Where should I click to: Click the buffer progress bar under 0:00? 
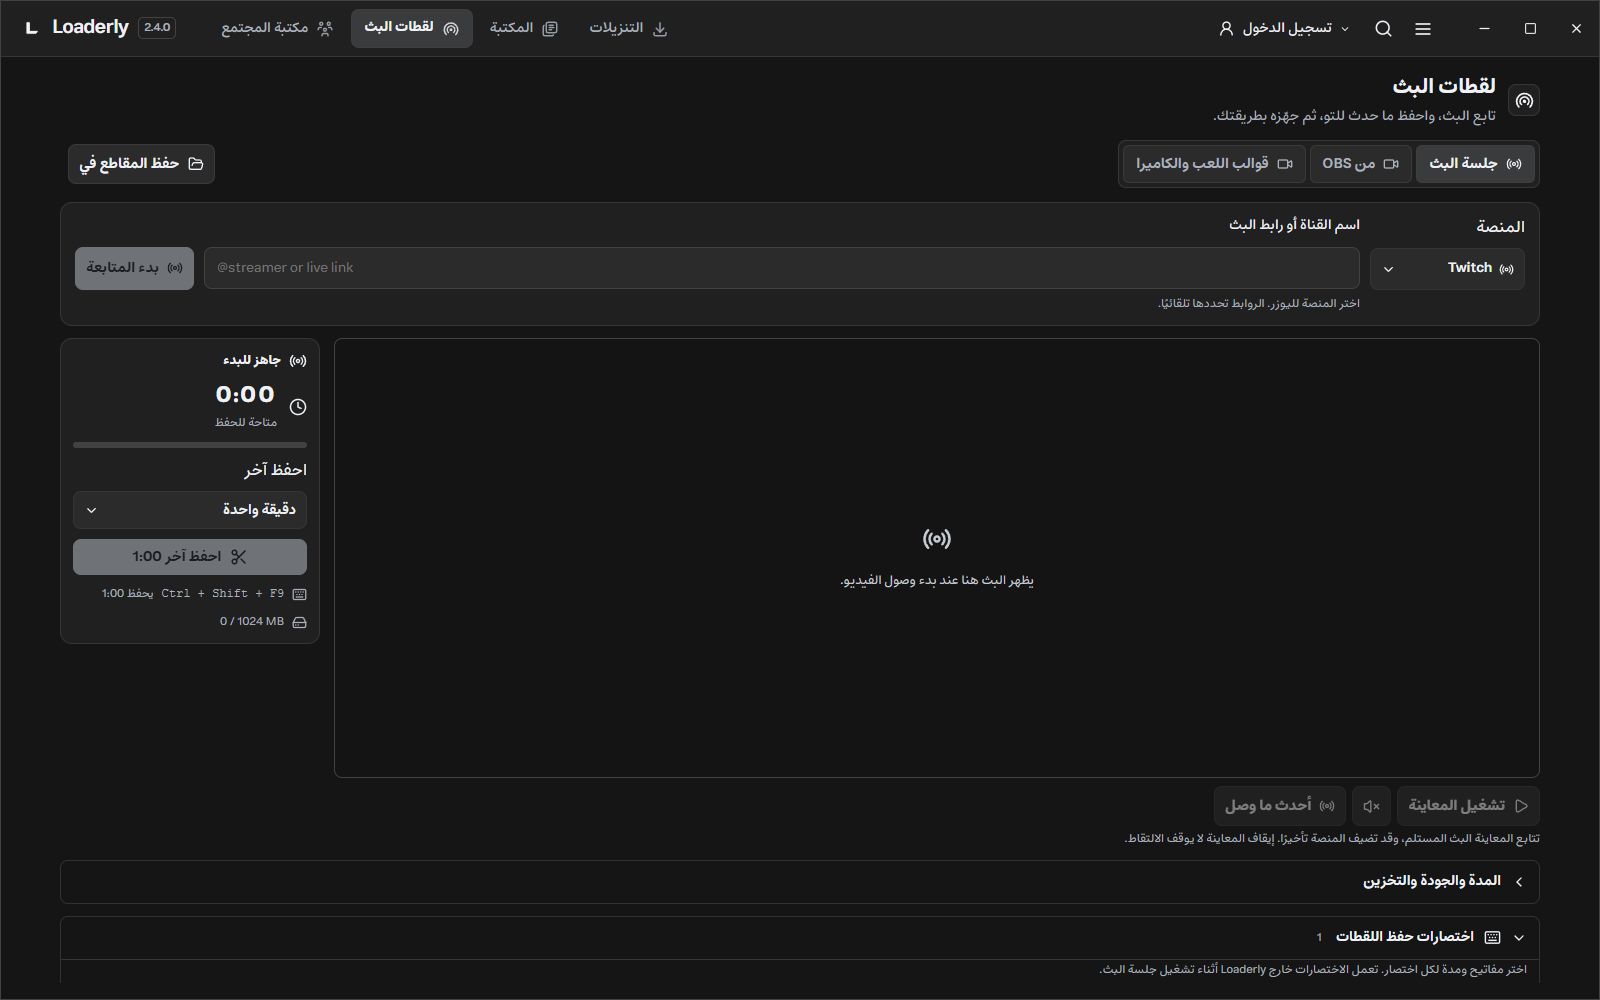click(x=190, y=445)
